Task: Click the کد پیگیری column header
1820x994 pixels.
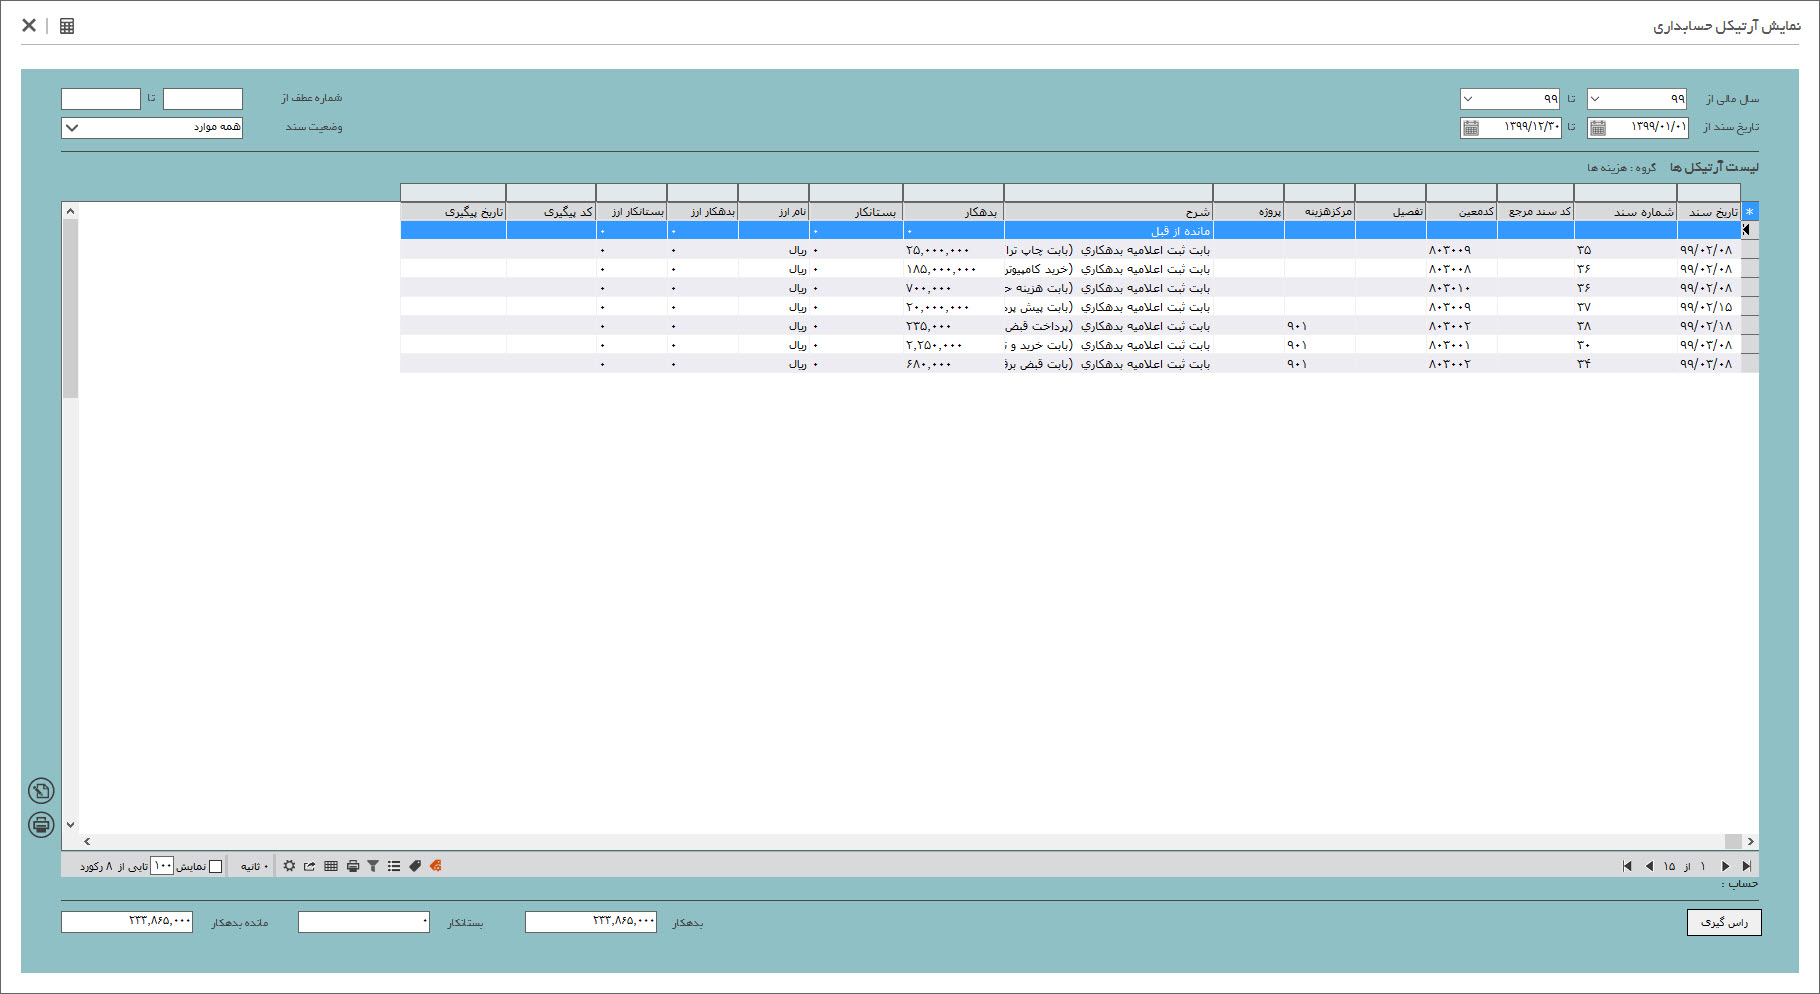Action: (x=551, y=212)
